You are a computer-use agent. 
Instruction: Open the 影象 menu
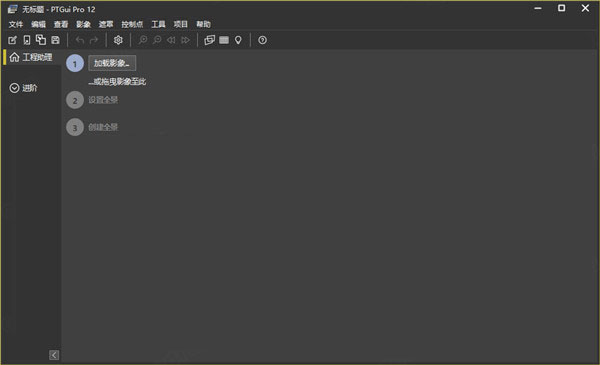point(83,24)
